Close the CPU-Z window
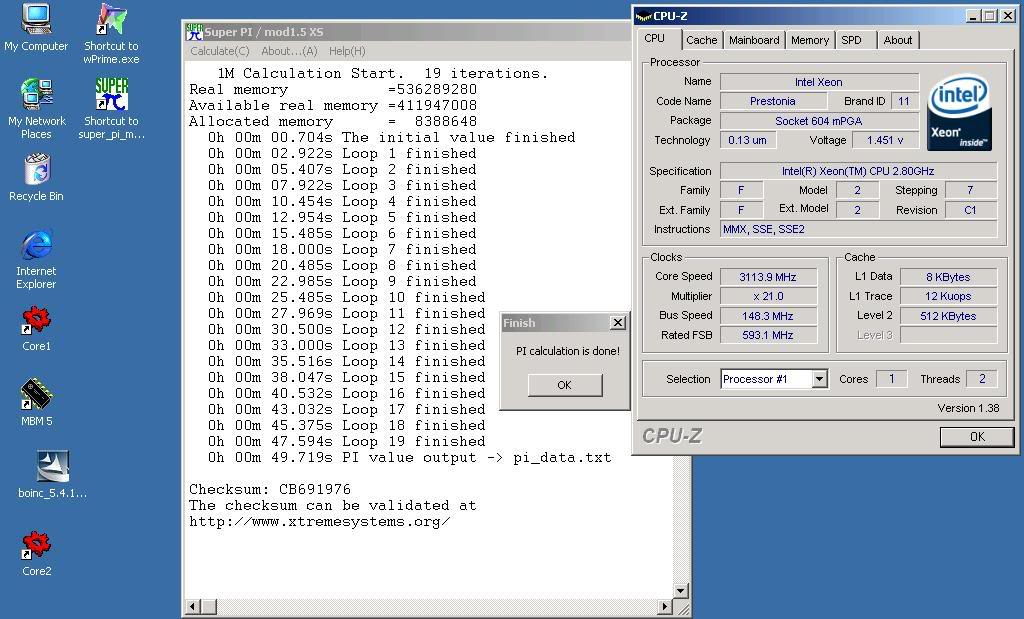 [x=1007, y=16]
